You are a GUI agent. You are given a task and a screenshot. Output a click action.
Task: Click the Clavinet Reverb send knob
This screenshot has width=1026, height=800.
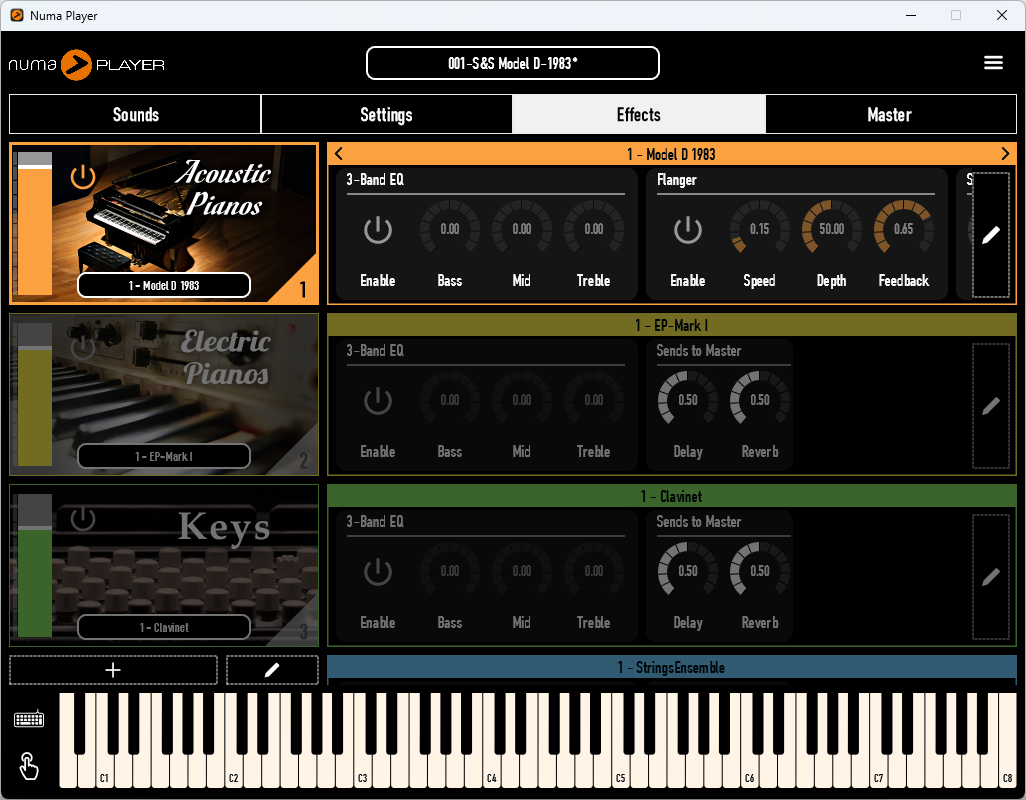coord(760,570)
